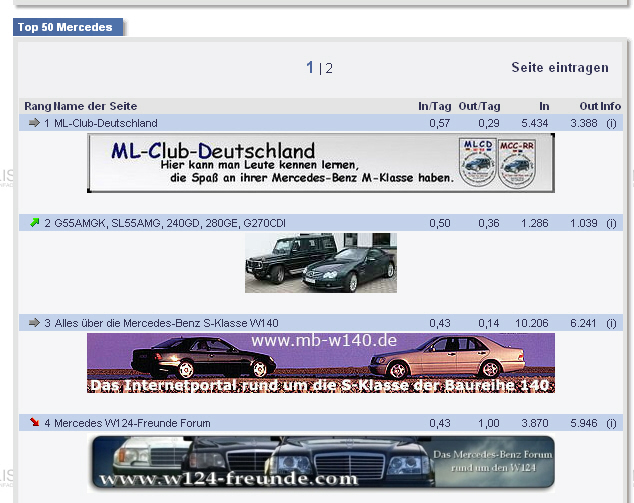Open info (i) for G55AMGK row

[x=611, y=223]
